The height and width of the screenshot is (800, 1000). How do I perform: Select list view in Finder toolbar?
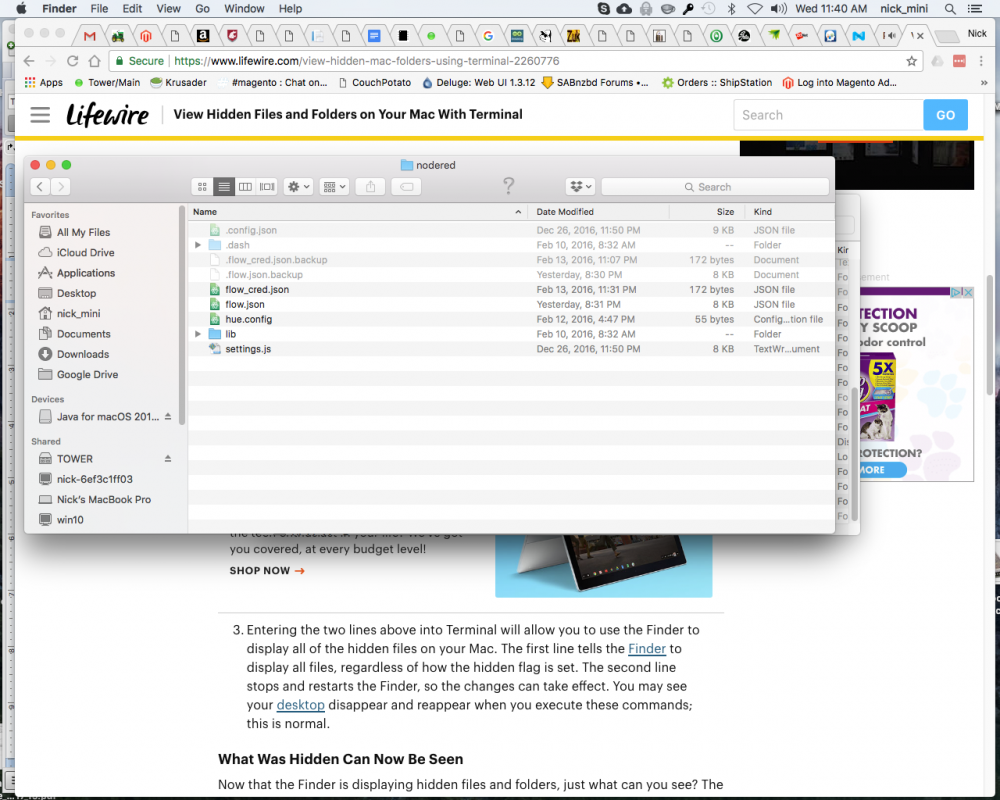tap(224, 187)
